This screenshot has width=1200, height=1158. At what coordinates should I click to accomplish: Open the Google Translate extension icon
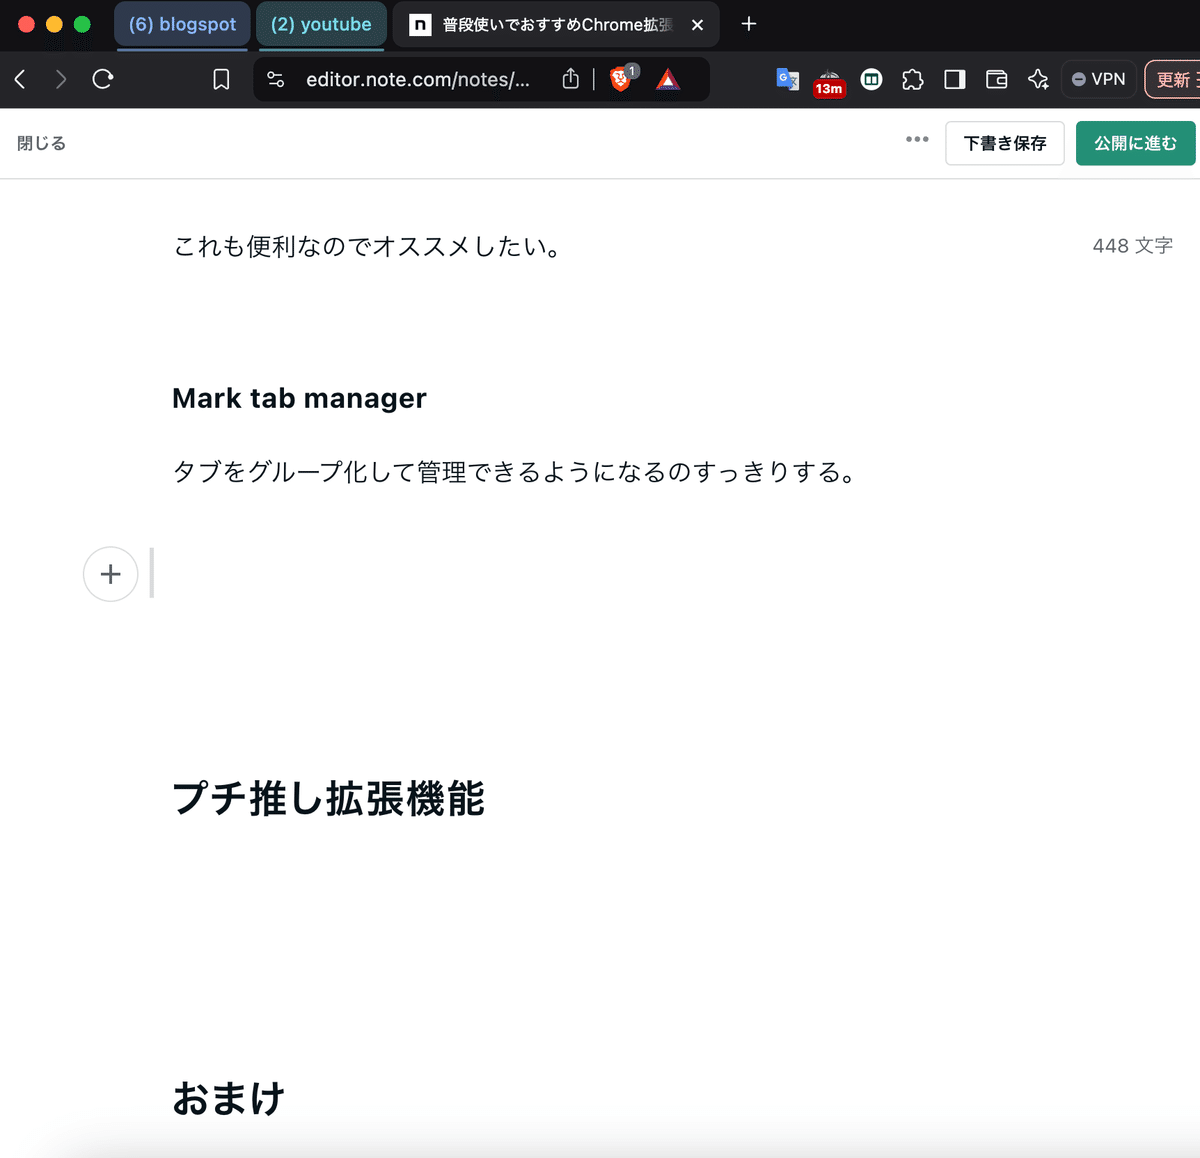point(787,79)
